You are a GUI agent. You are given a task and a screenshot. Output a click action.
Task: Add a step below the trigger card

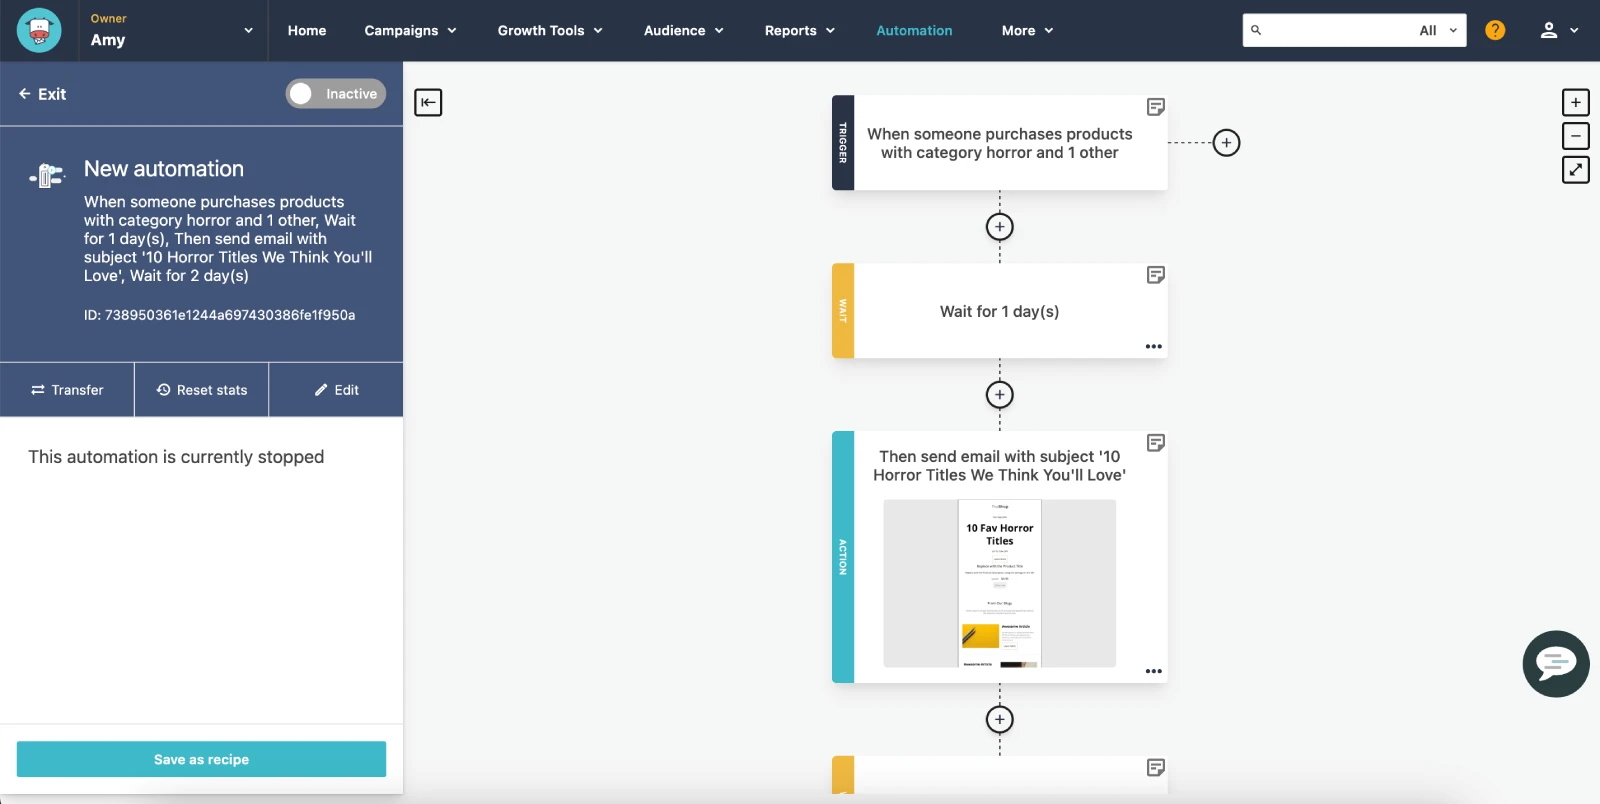coord(999,227)
